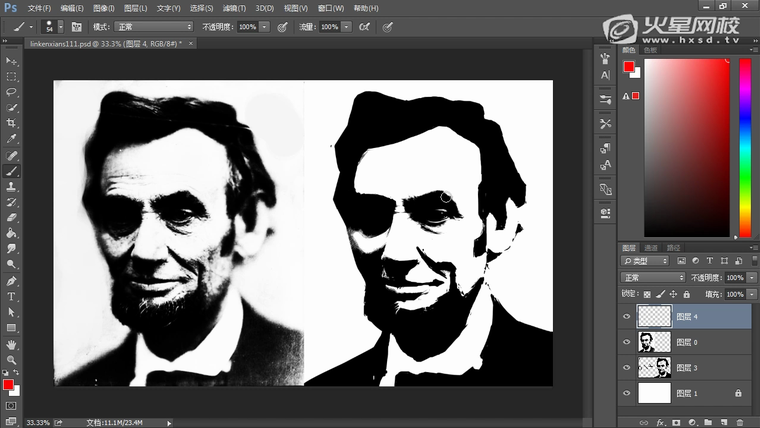
Task: Select the 图层 1 layer thumbnail
Action: click(x=653, y=393)
